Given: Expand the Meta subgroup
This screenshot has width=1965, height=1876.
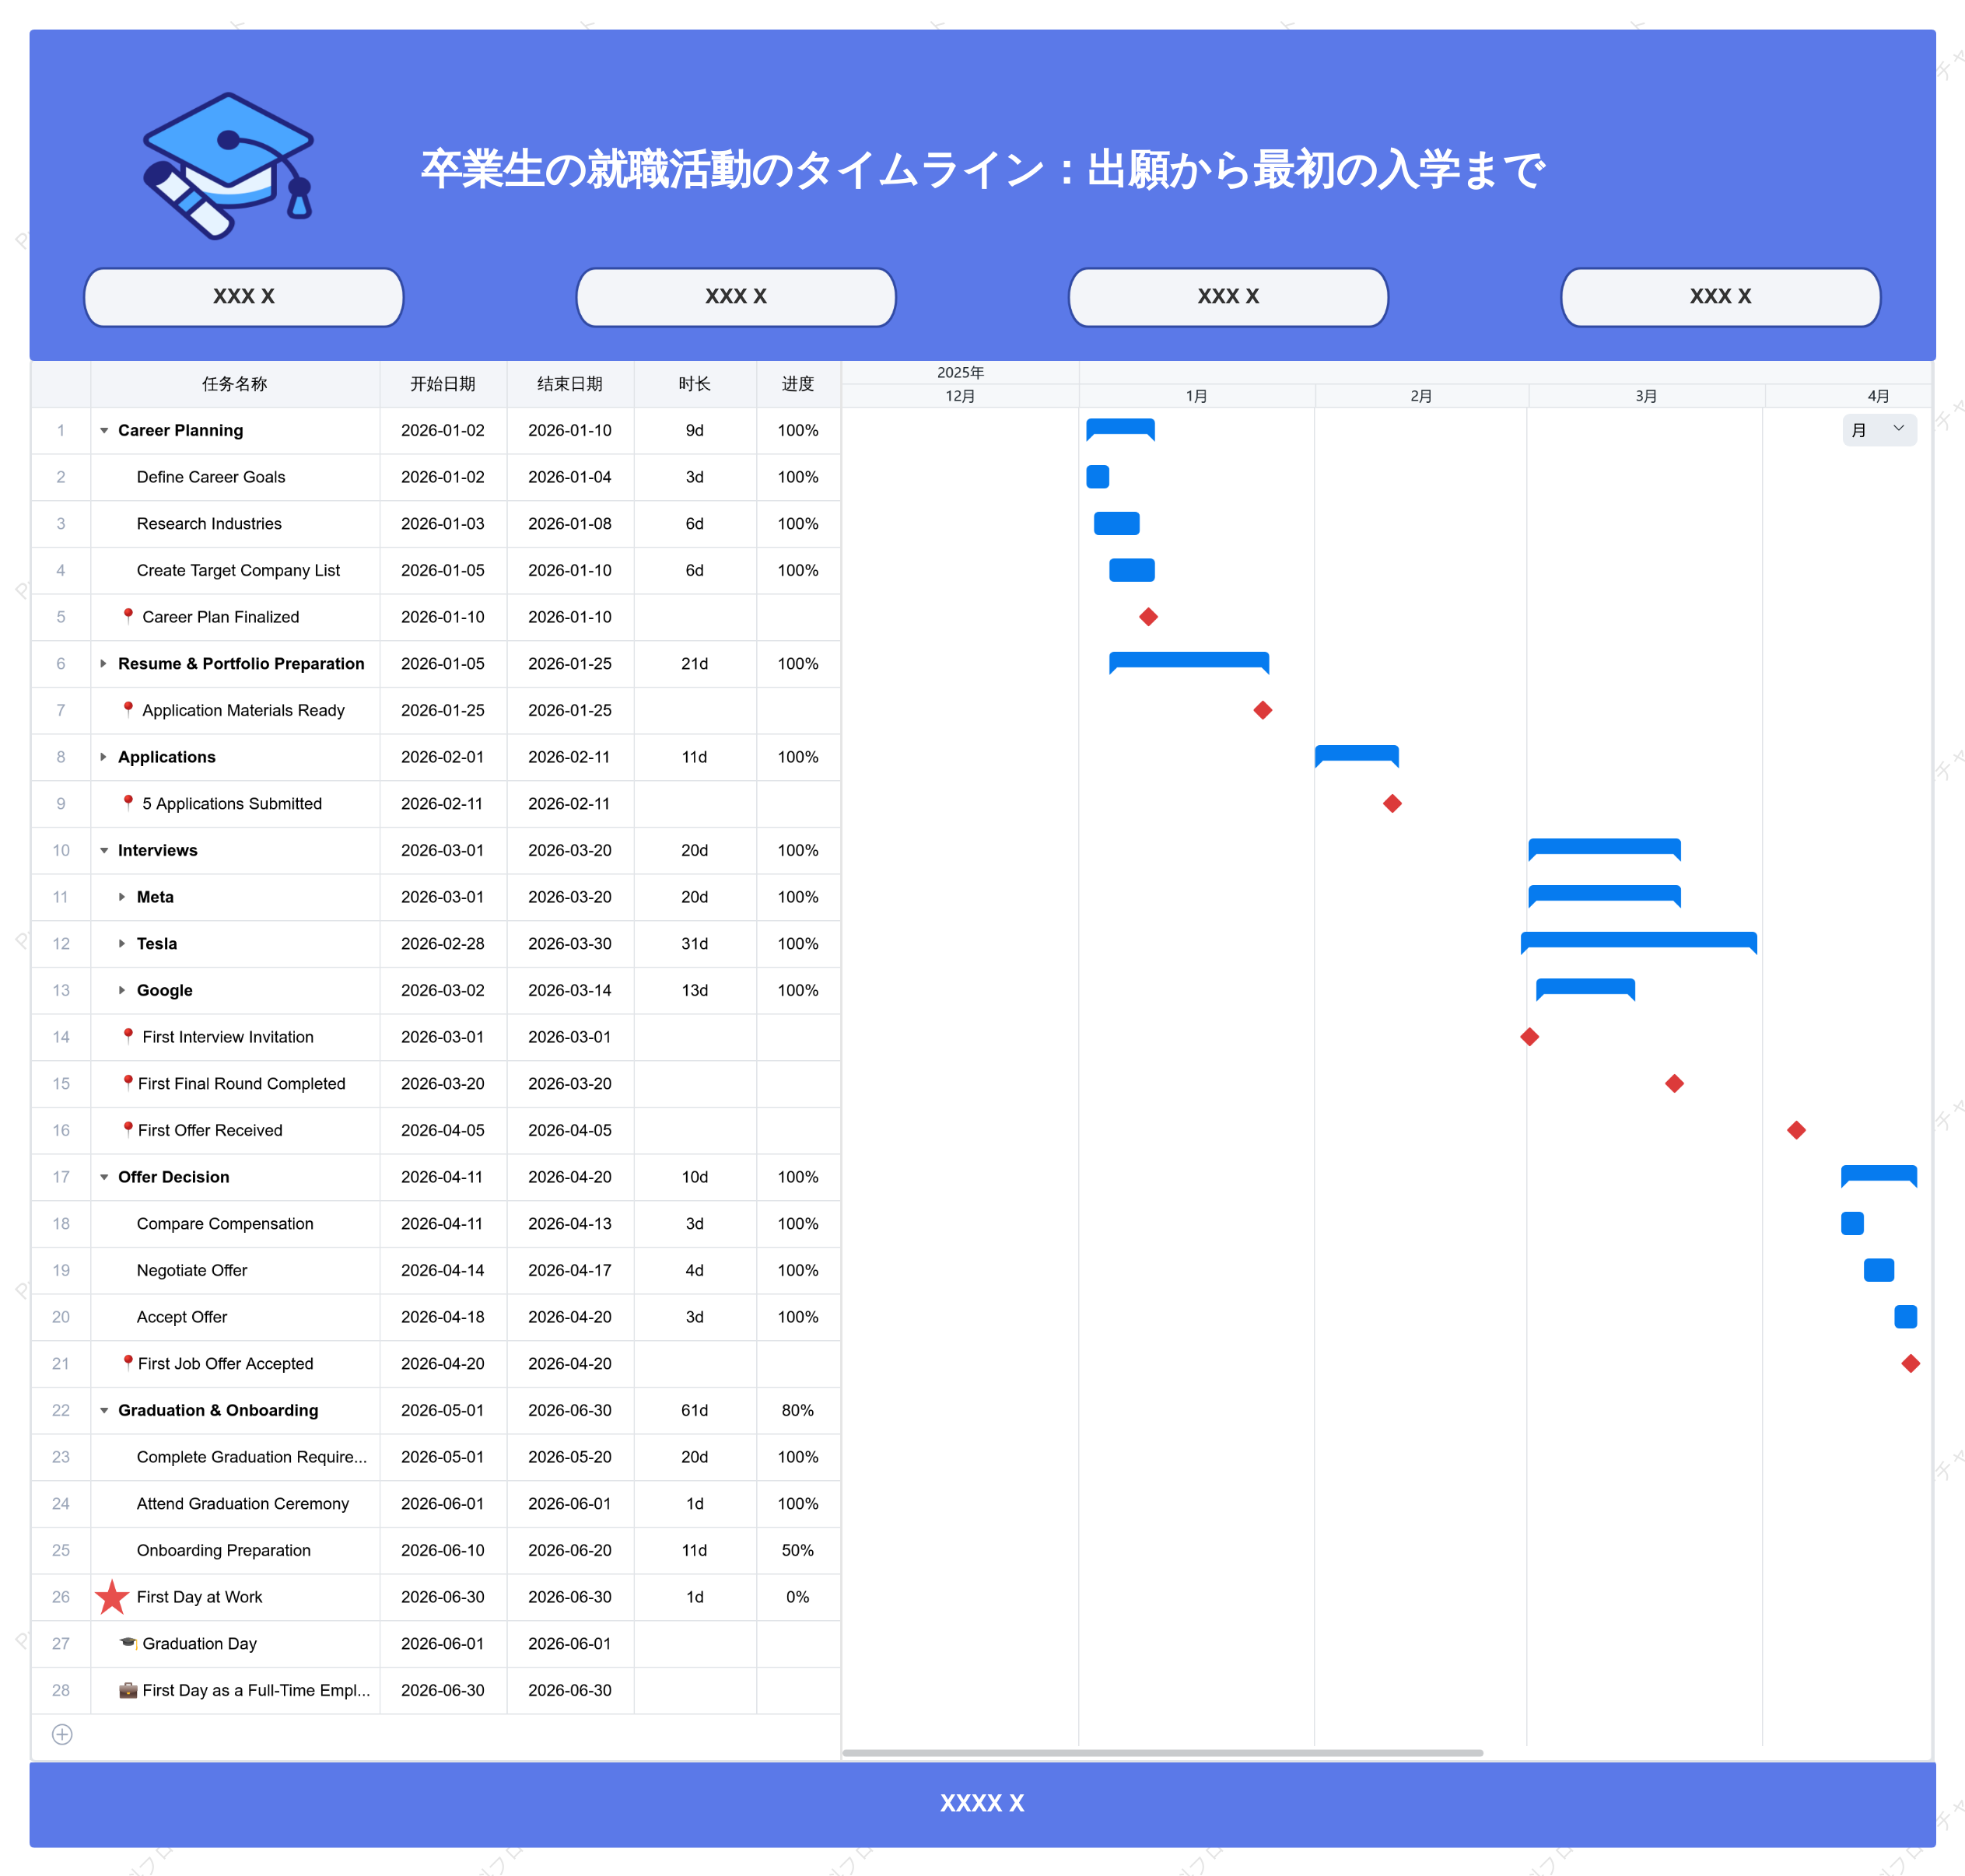Looking at the screenshot, I should coord(122,897).
